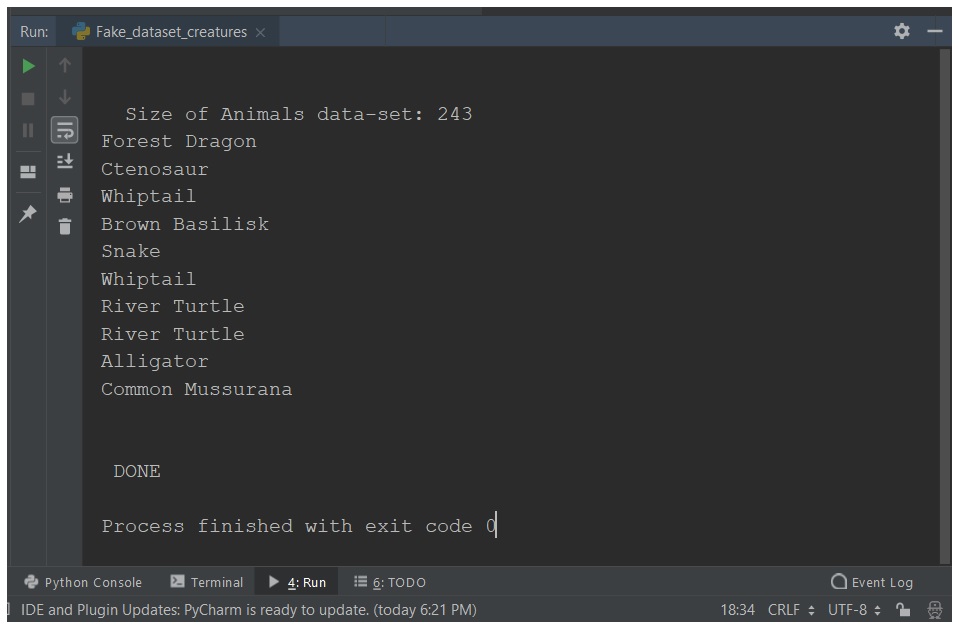Hide the Run tool window with the minus icon

click(x=935, y=31)
